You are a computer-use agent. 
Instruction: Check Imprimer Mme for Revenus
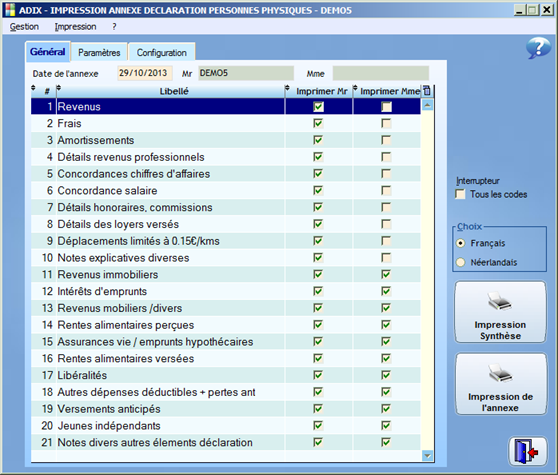pos(386,107)
